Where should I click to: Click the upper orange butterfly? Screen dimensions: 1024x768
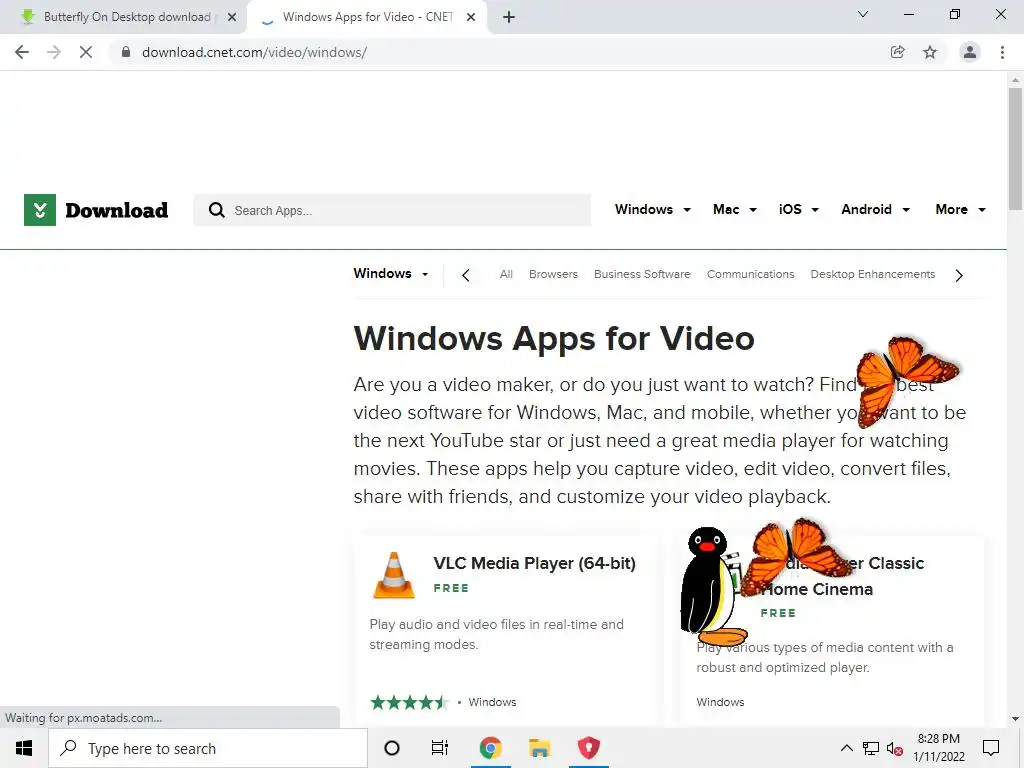(x=906, y=380)
